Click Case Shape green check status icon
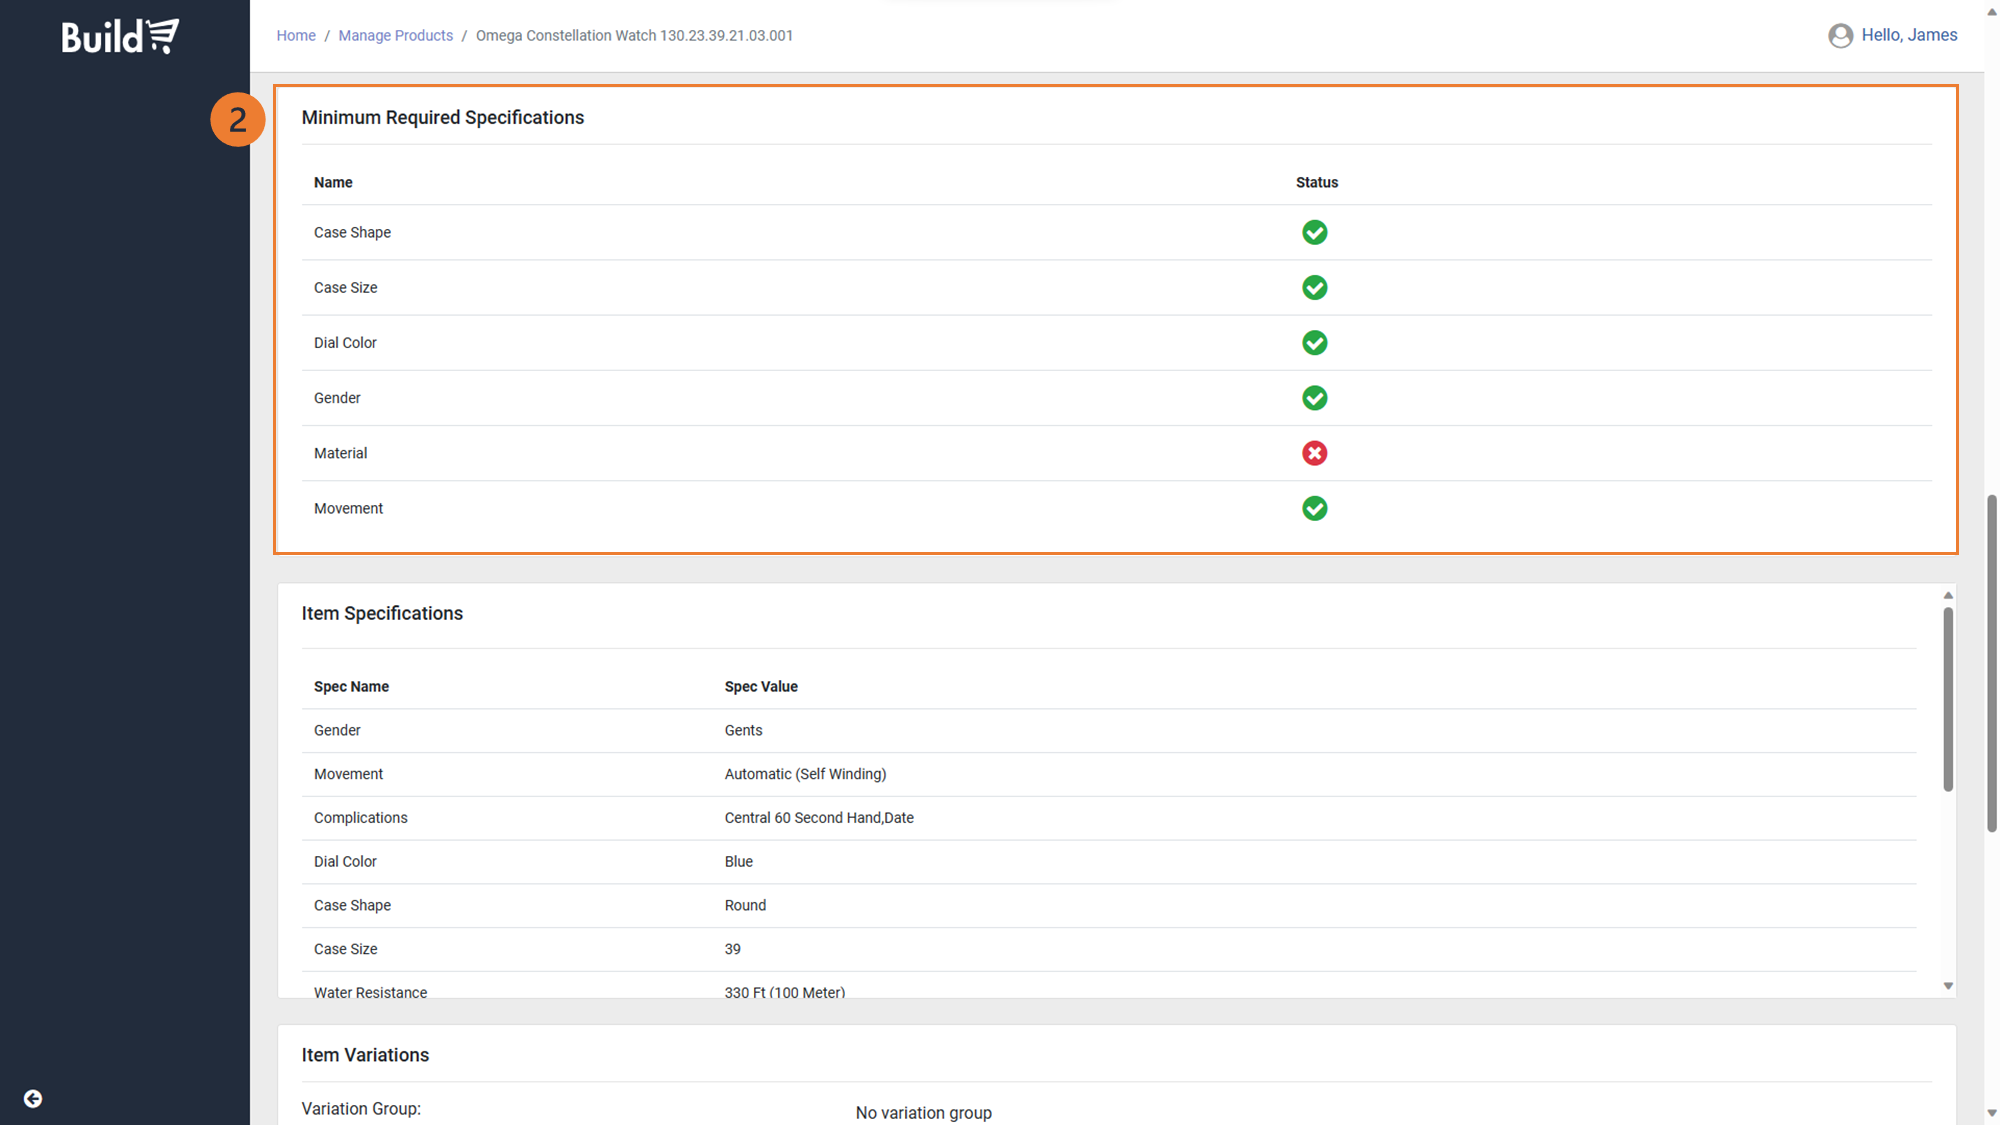 coord(1314,232)
